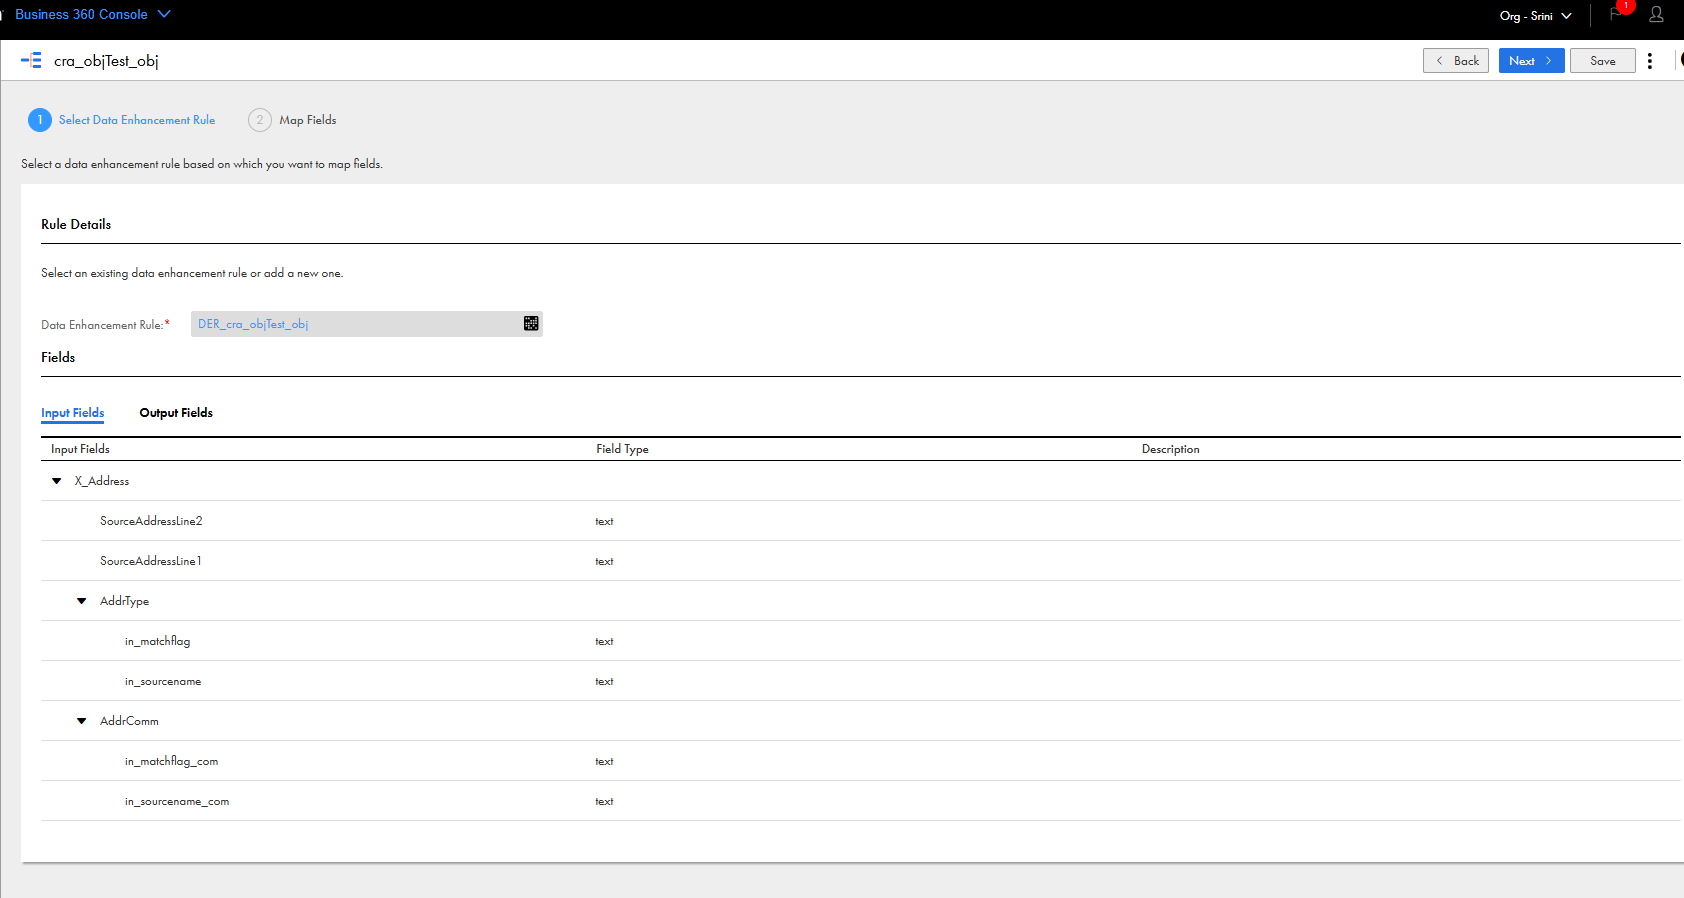
Task: Select the in_matchflag_com field row
Action: [861, 761]
